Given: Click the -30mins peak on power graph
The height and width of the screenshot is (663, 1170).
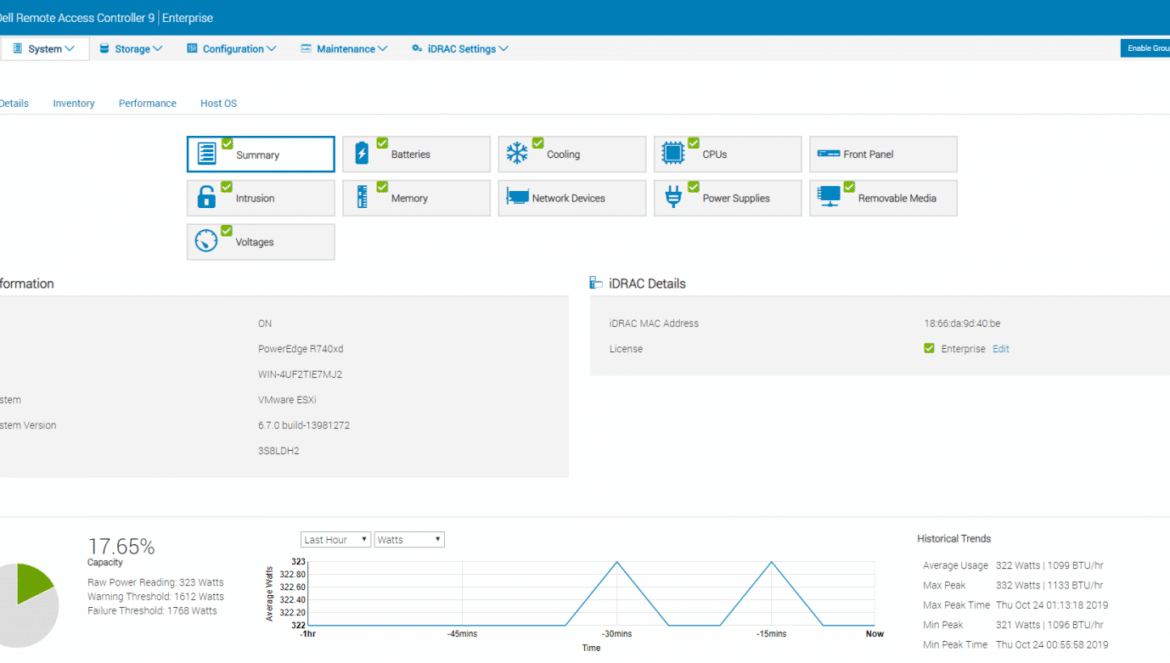Looking at the screenshot, I should click(x=617, y=562).
